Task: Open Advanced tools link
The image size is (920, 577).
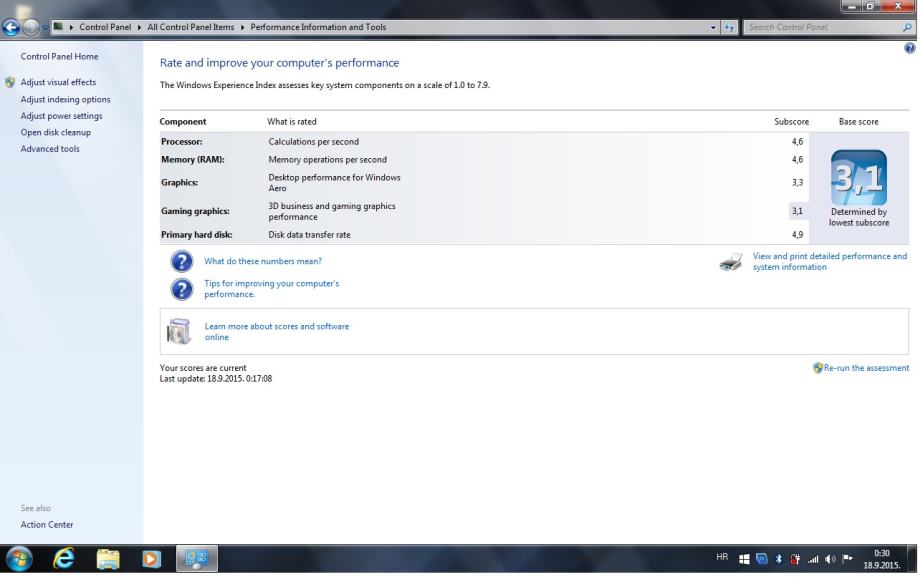Action: 50,149
